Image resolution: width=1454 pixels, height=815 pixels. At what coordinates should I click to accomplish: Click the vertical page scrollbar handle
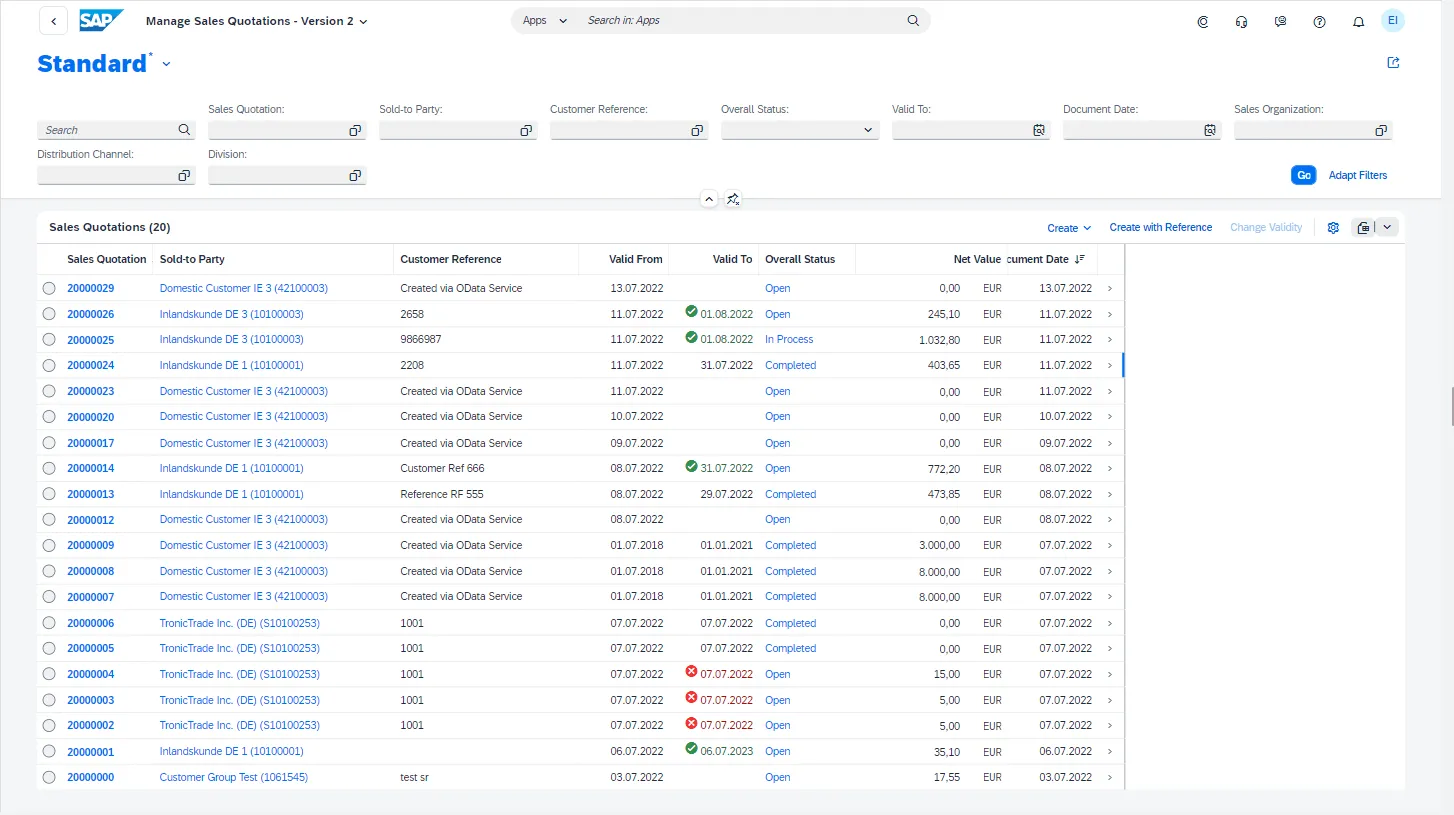[1451, 407]
